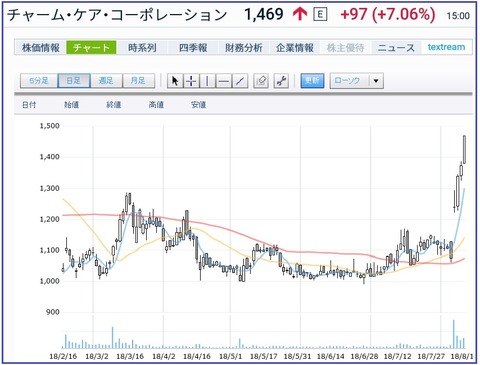
Task: Select the arrow pointer tool
Action: click(175, 81)
